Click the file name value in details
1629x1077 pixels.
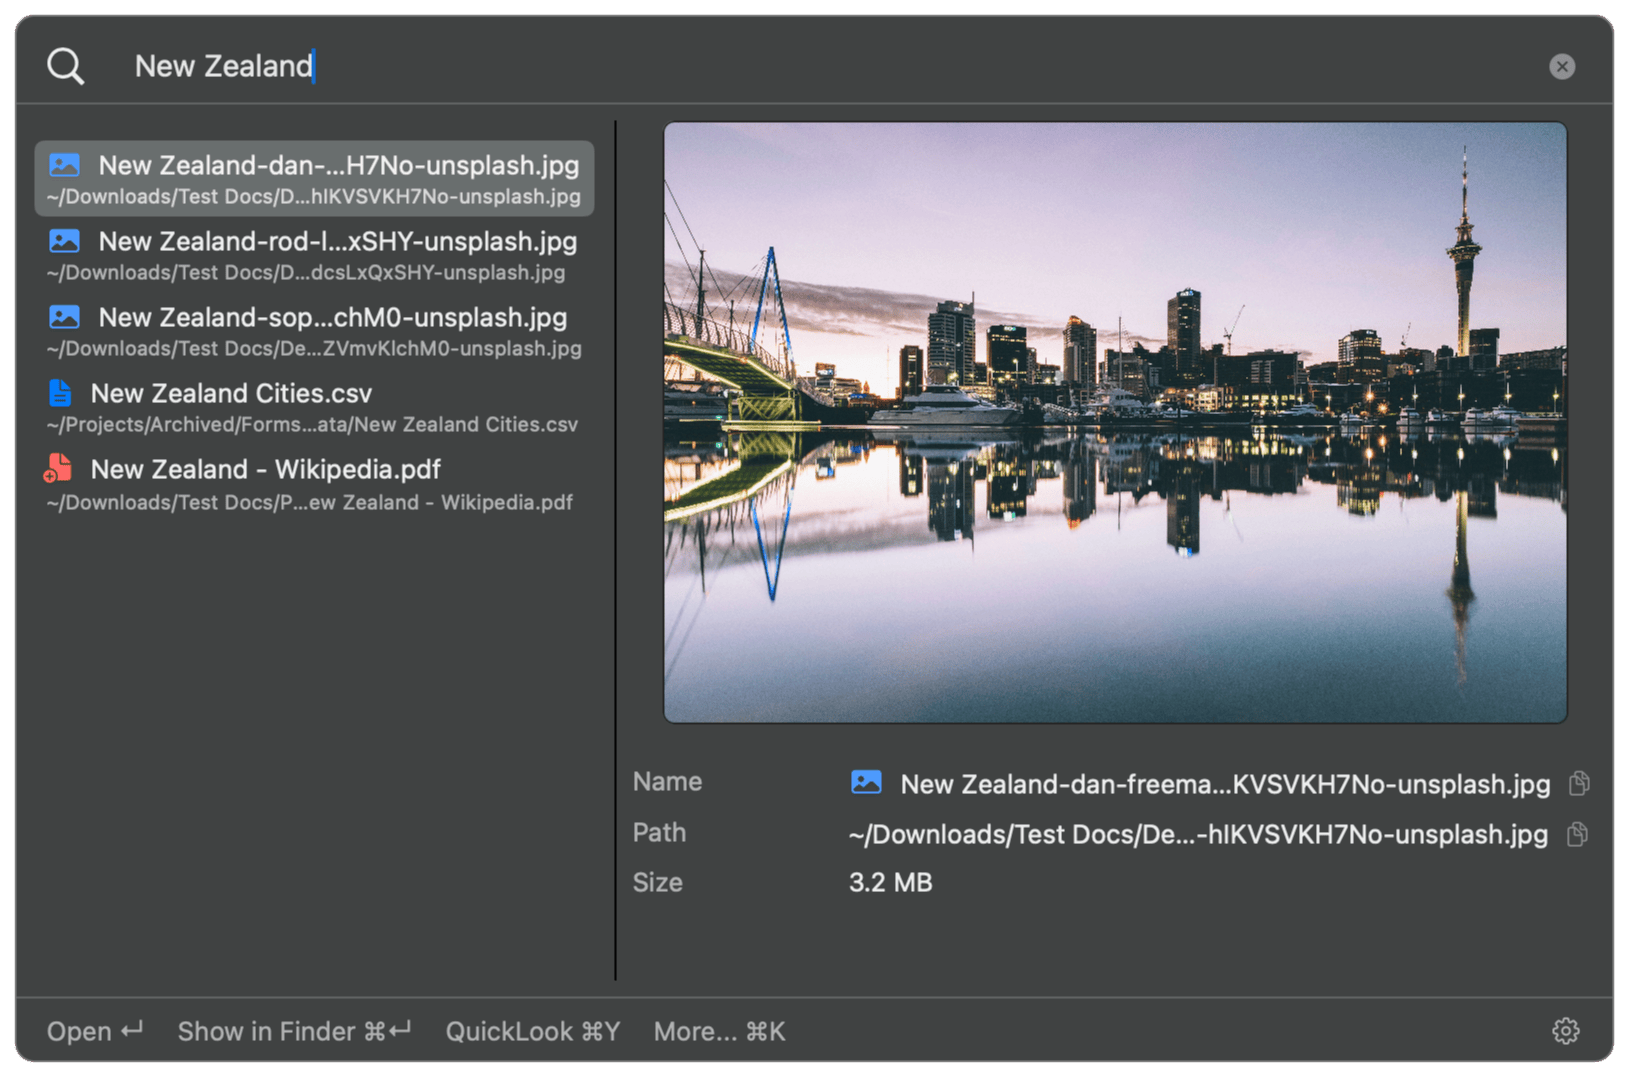[1225, 784]
